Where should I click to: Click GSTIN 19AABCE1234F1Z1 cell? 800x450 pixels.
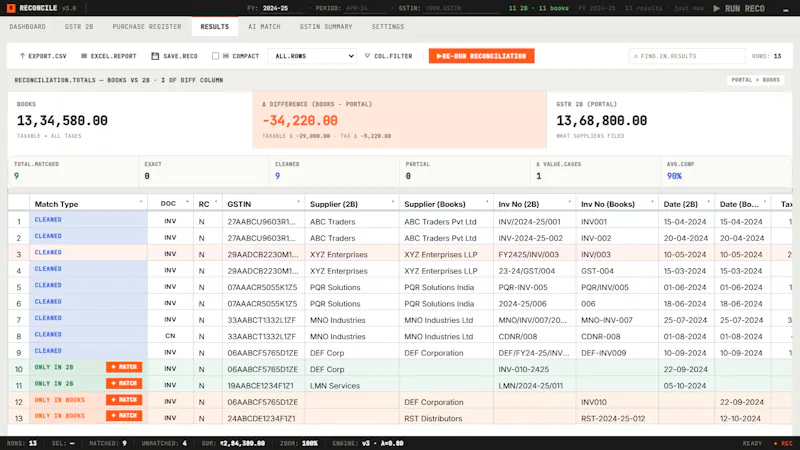pos(263,385)
